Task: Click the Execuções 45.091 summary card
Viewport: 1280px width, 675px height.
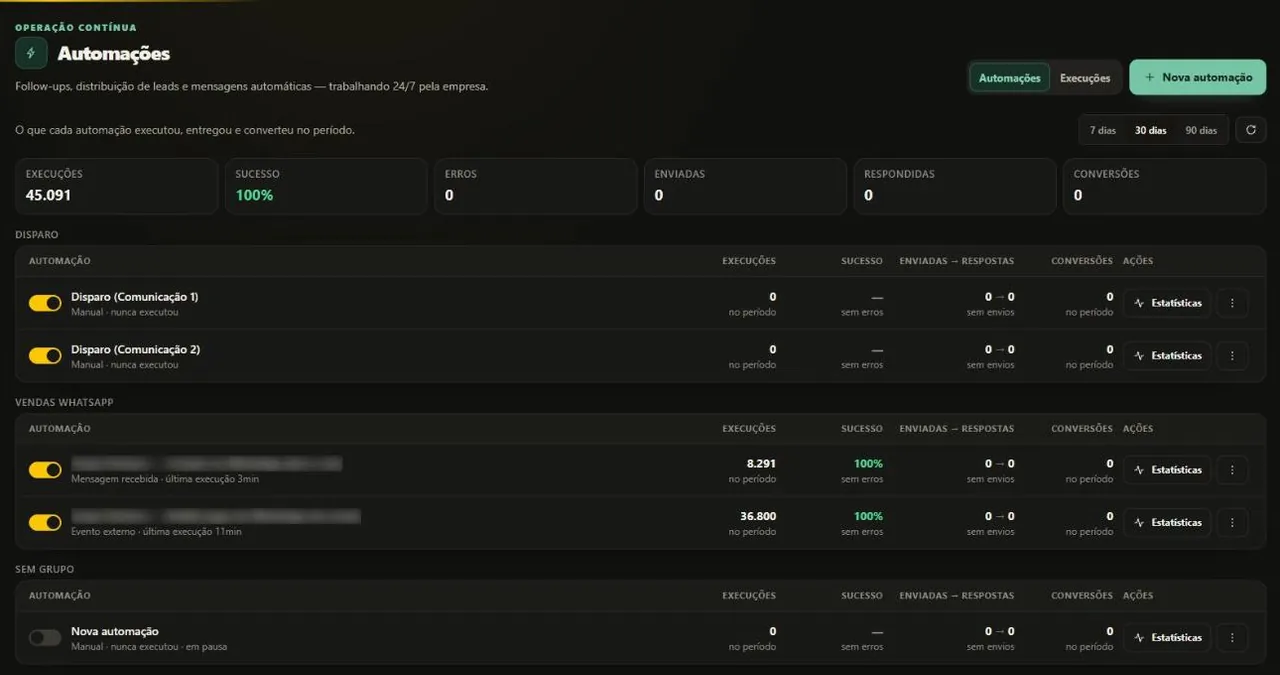Action: (116, 186)
